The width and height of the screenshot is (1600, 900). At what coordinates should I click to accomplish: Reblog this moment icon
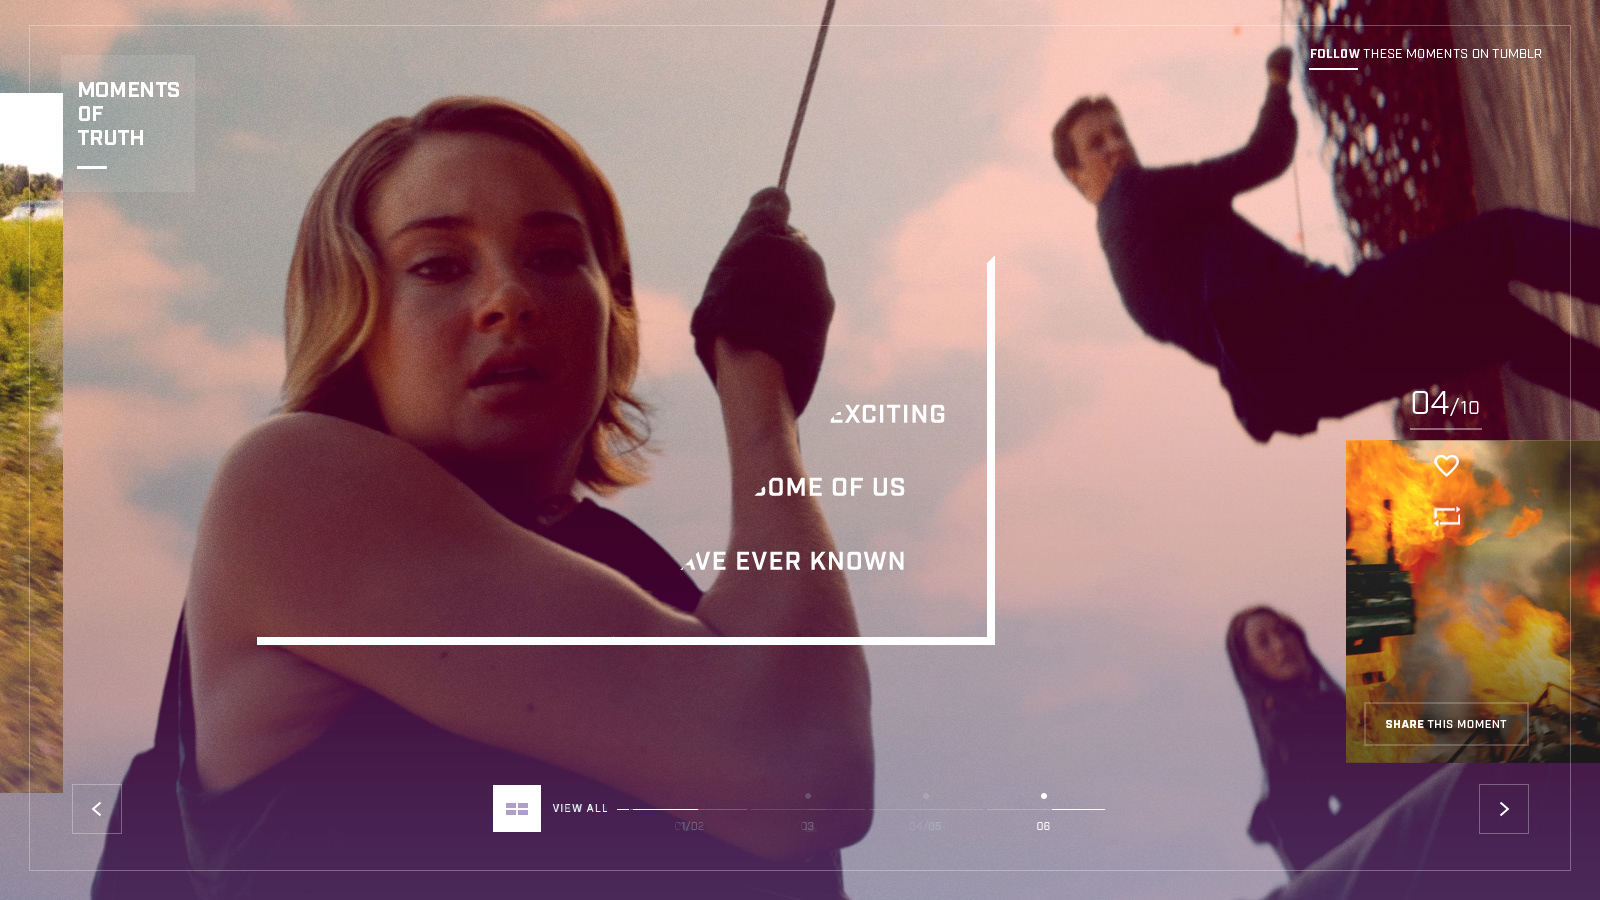(x=1447, y=516)
